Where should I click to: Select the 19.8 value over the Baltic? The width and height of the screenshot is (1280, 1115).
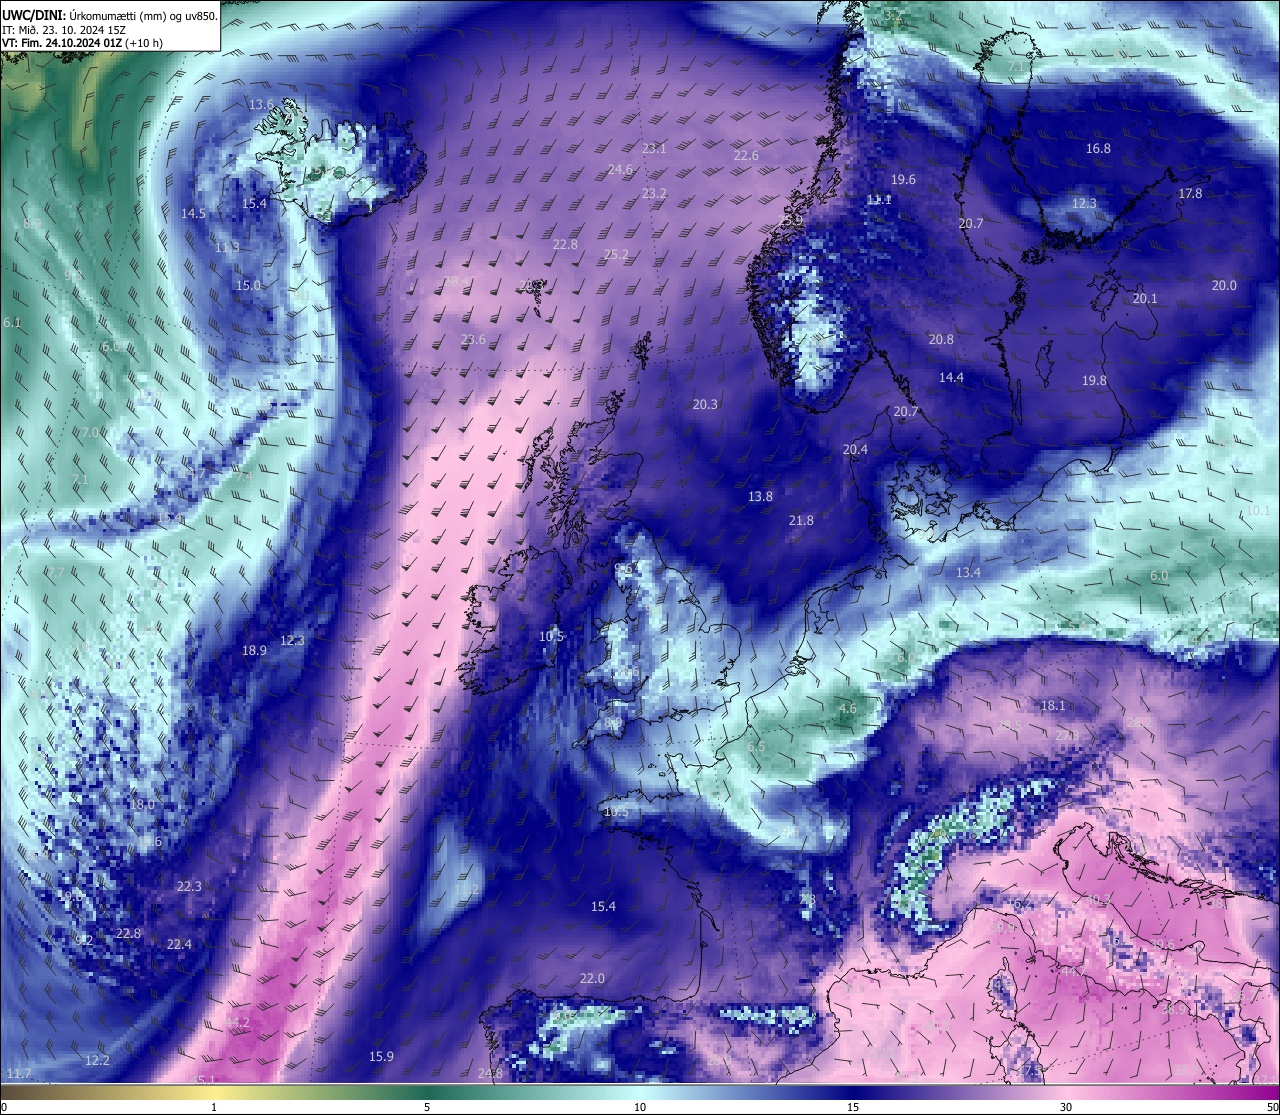pyautogui.click(x=1094, y=380)
